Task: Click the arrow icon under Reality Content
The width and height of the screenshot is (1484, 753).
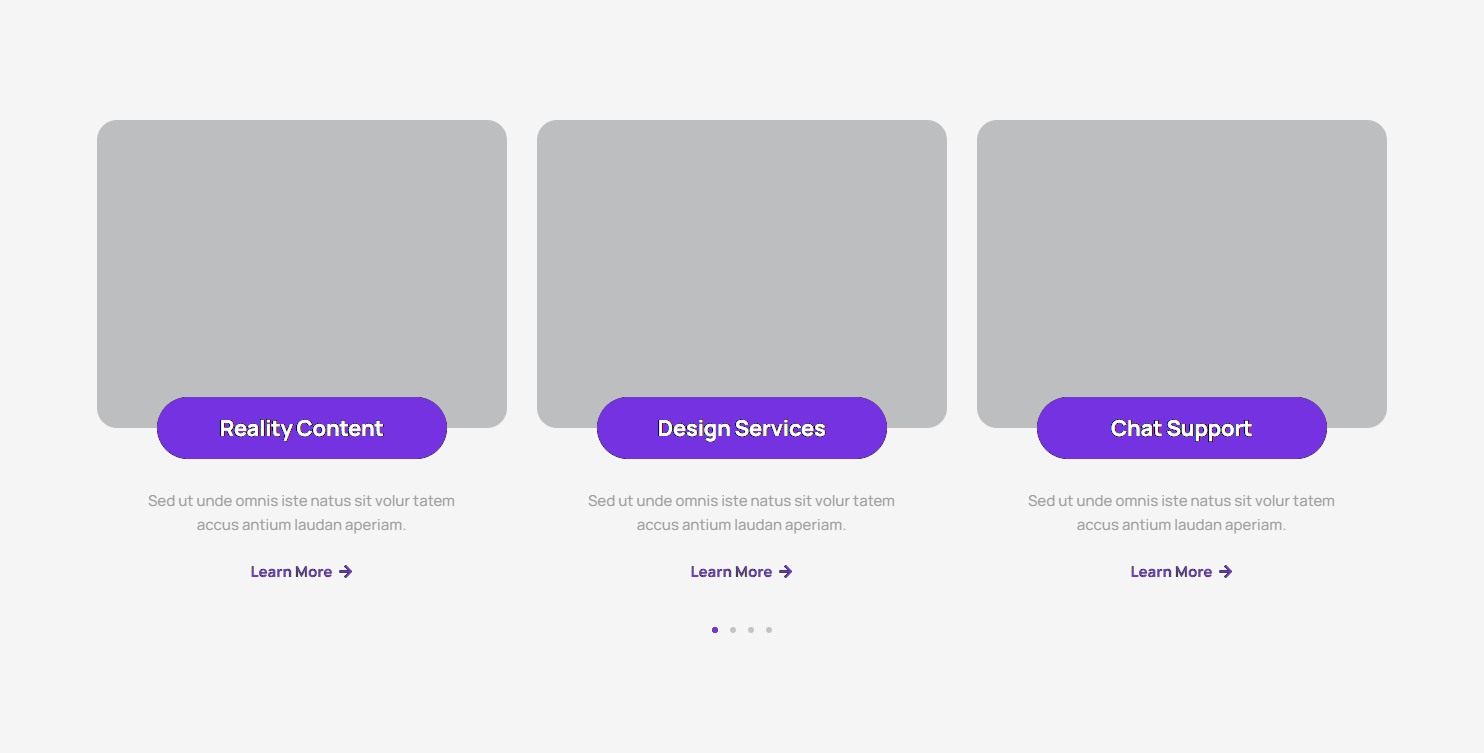Action: [346, 572]
